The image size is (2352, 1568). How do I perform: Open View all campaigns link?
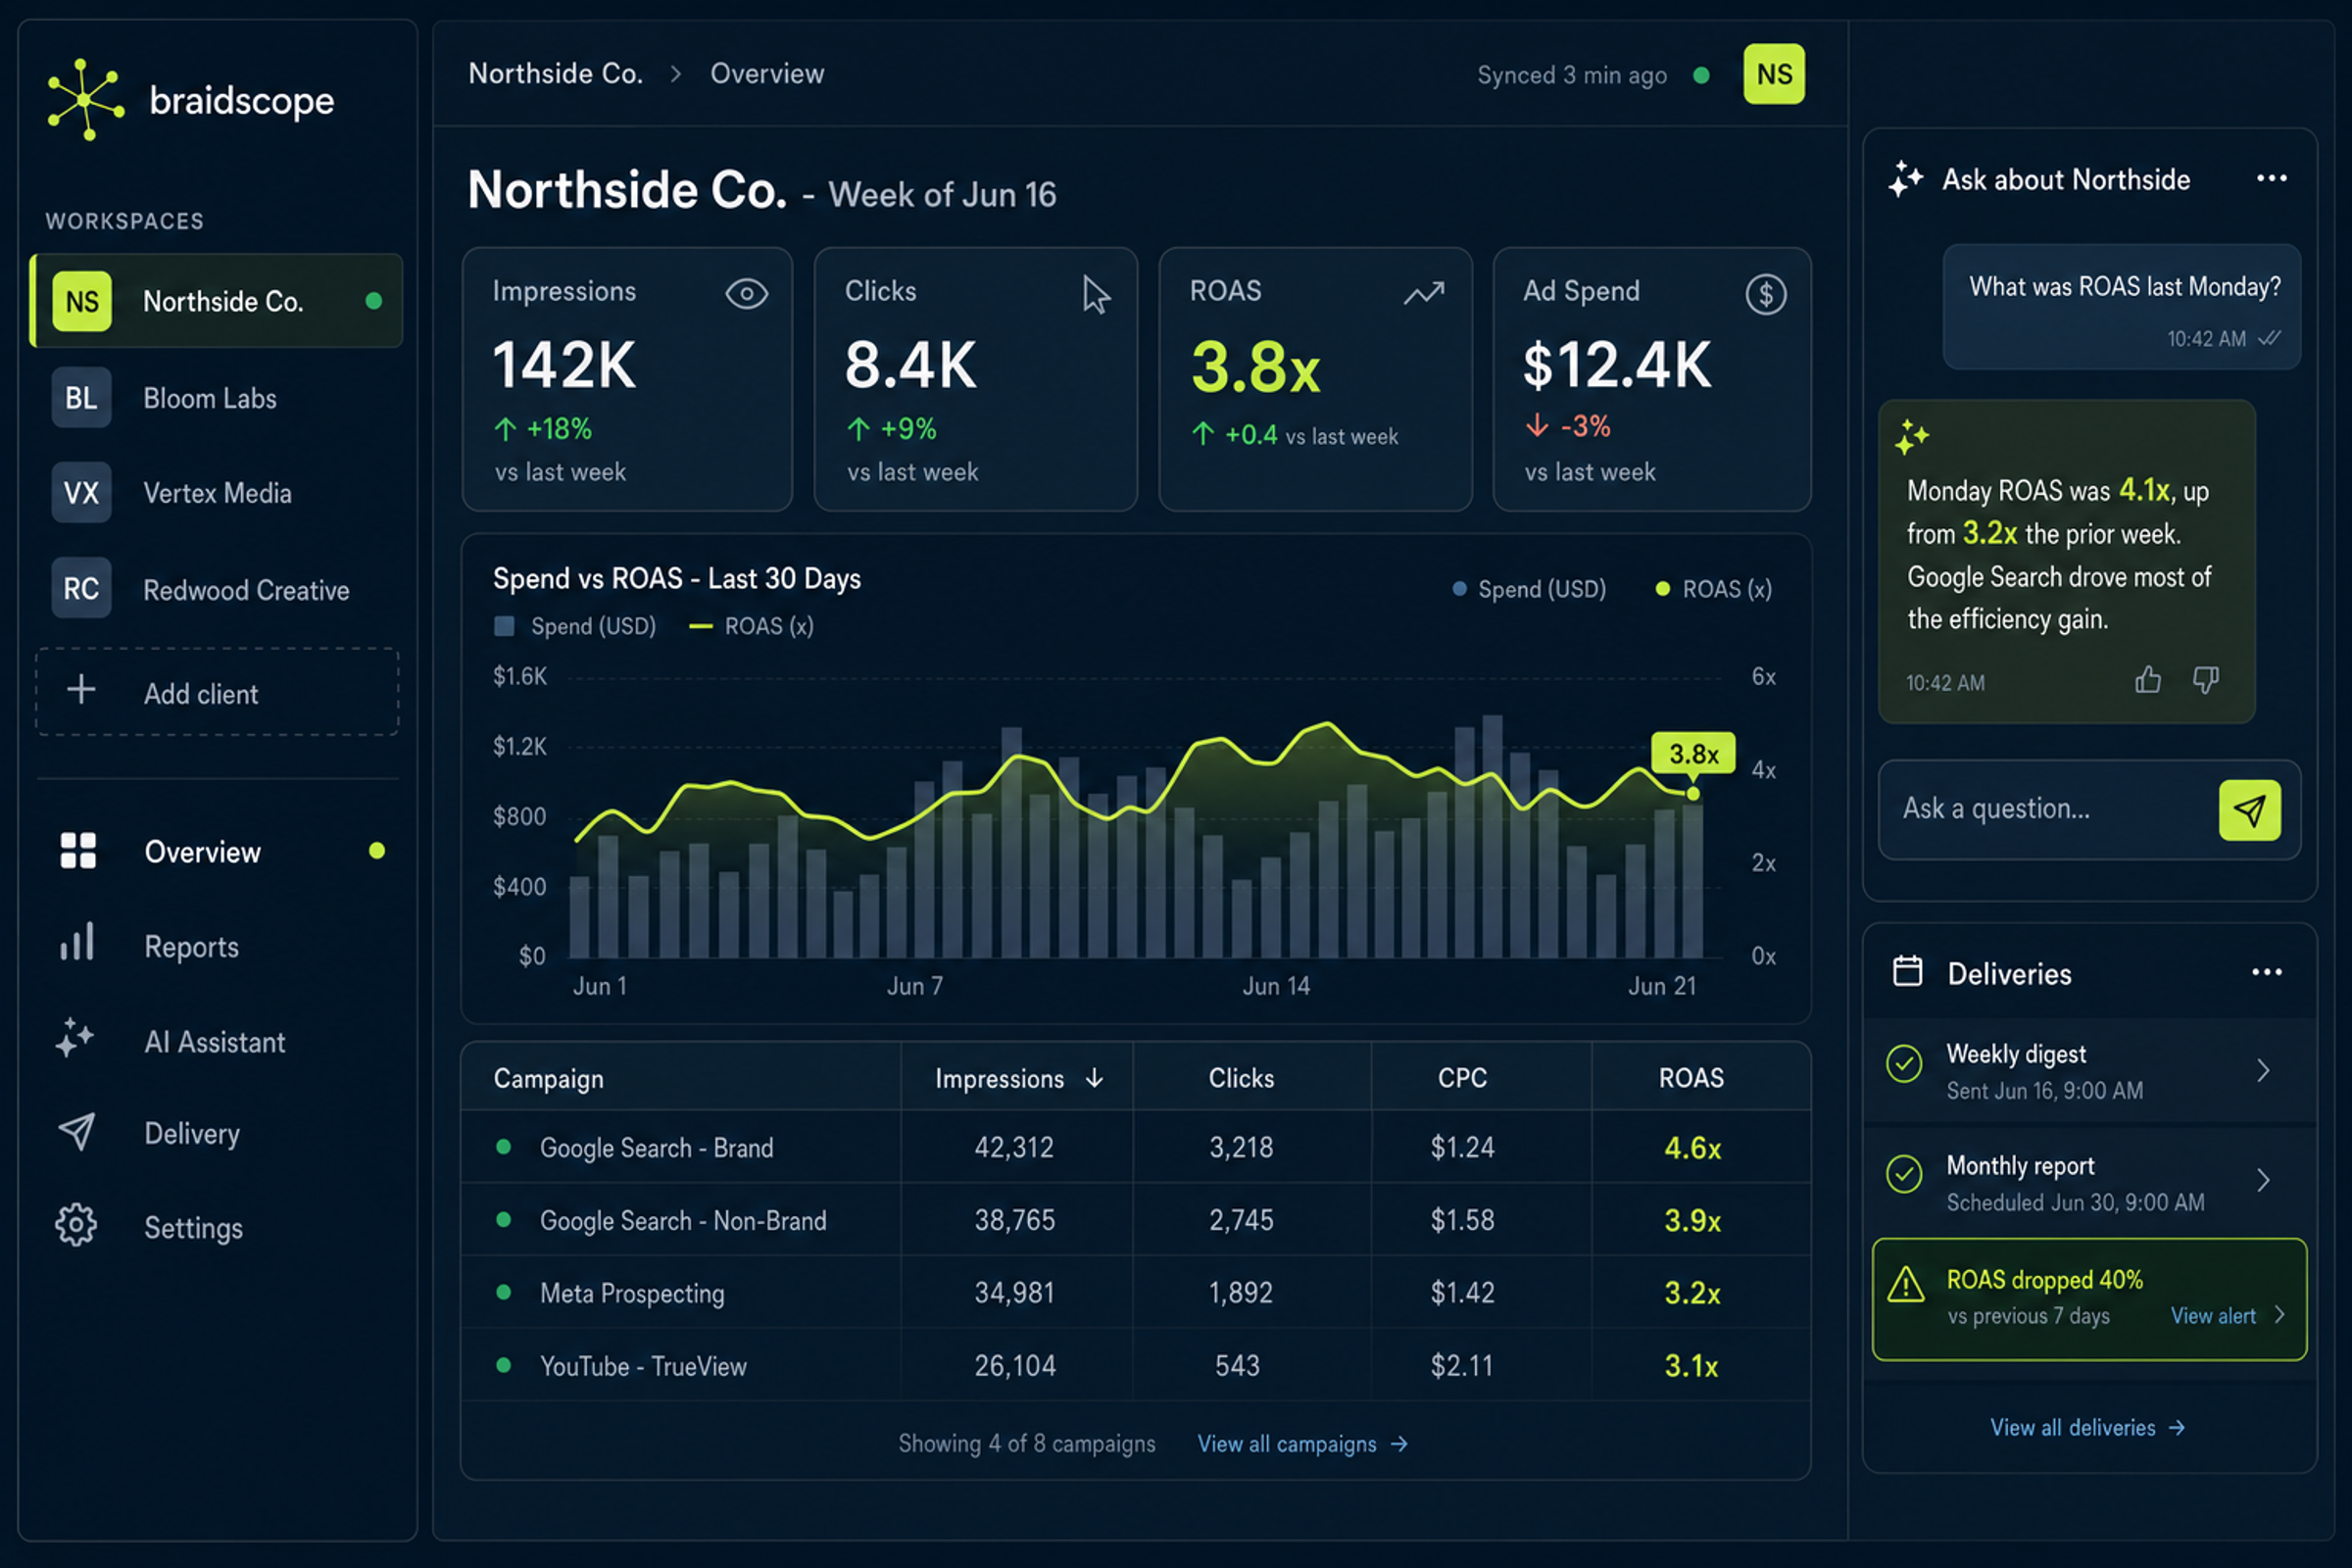pos(1303,1444)
